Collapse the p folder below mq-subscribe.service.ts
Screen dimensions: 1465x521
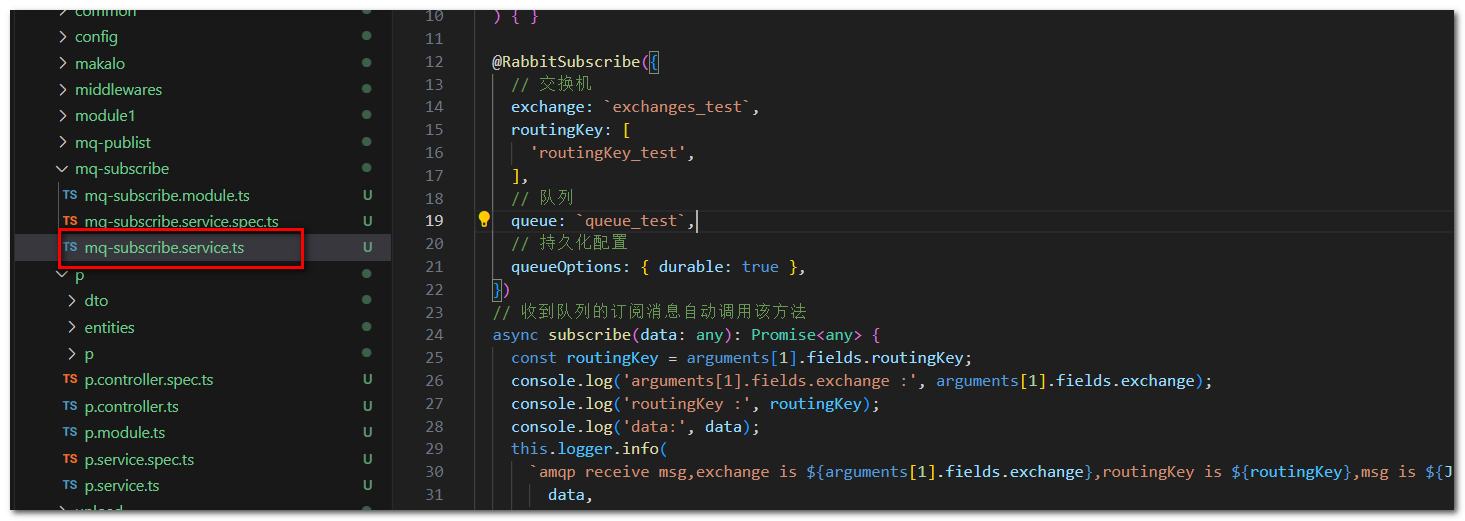62,275
